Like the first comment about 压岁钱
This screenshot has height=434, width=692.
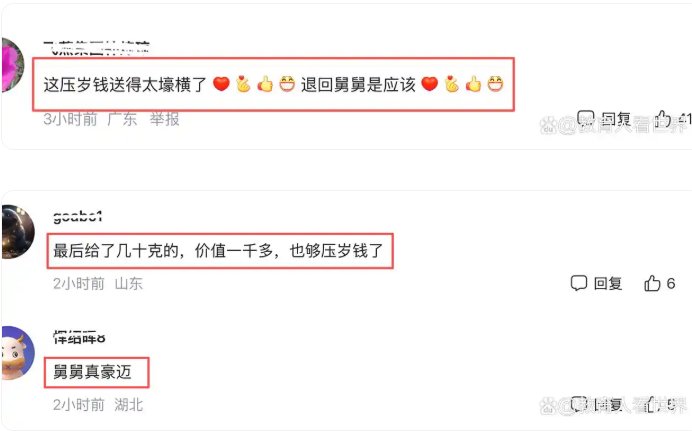pyautogui.click(x=662, y=118)
